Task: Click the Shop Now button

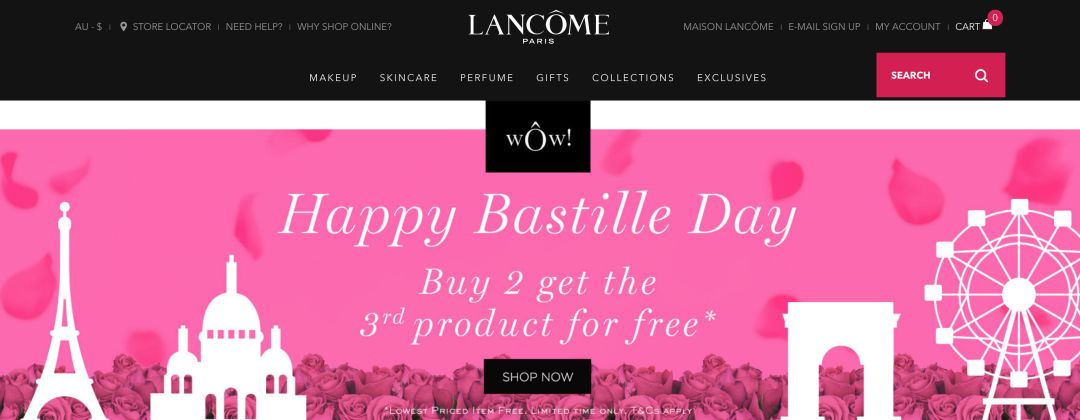Action: (x=538, y=377)
